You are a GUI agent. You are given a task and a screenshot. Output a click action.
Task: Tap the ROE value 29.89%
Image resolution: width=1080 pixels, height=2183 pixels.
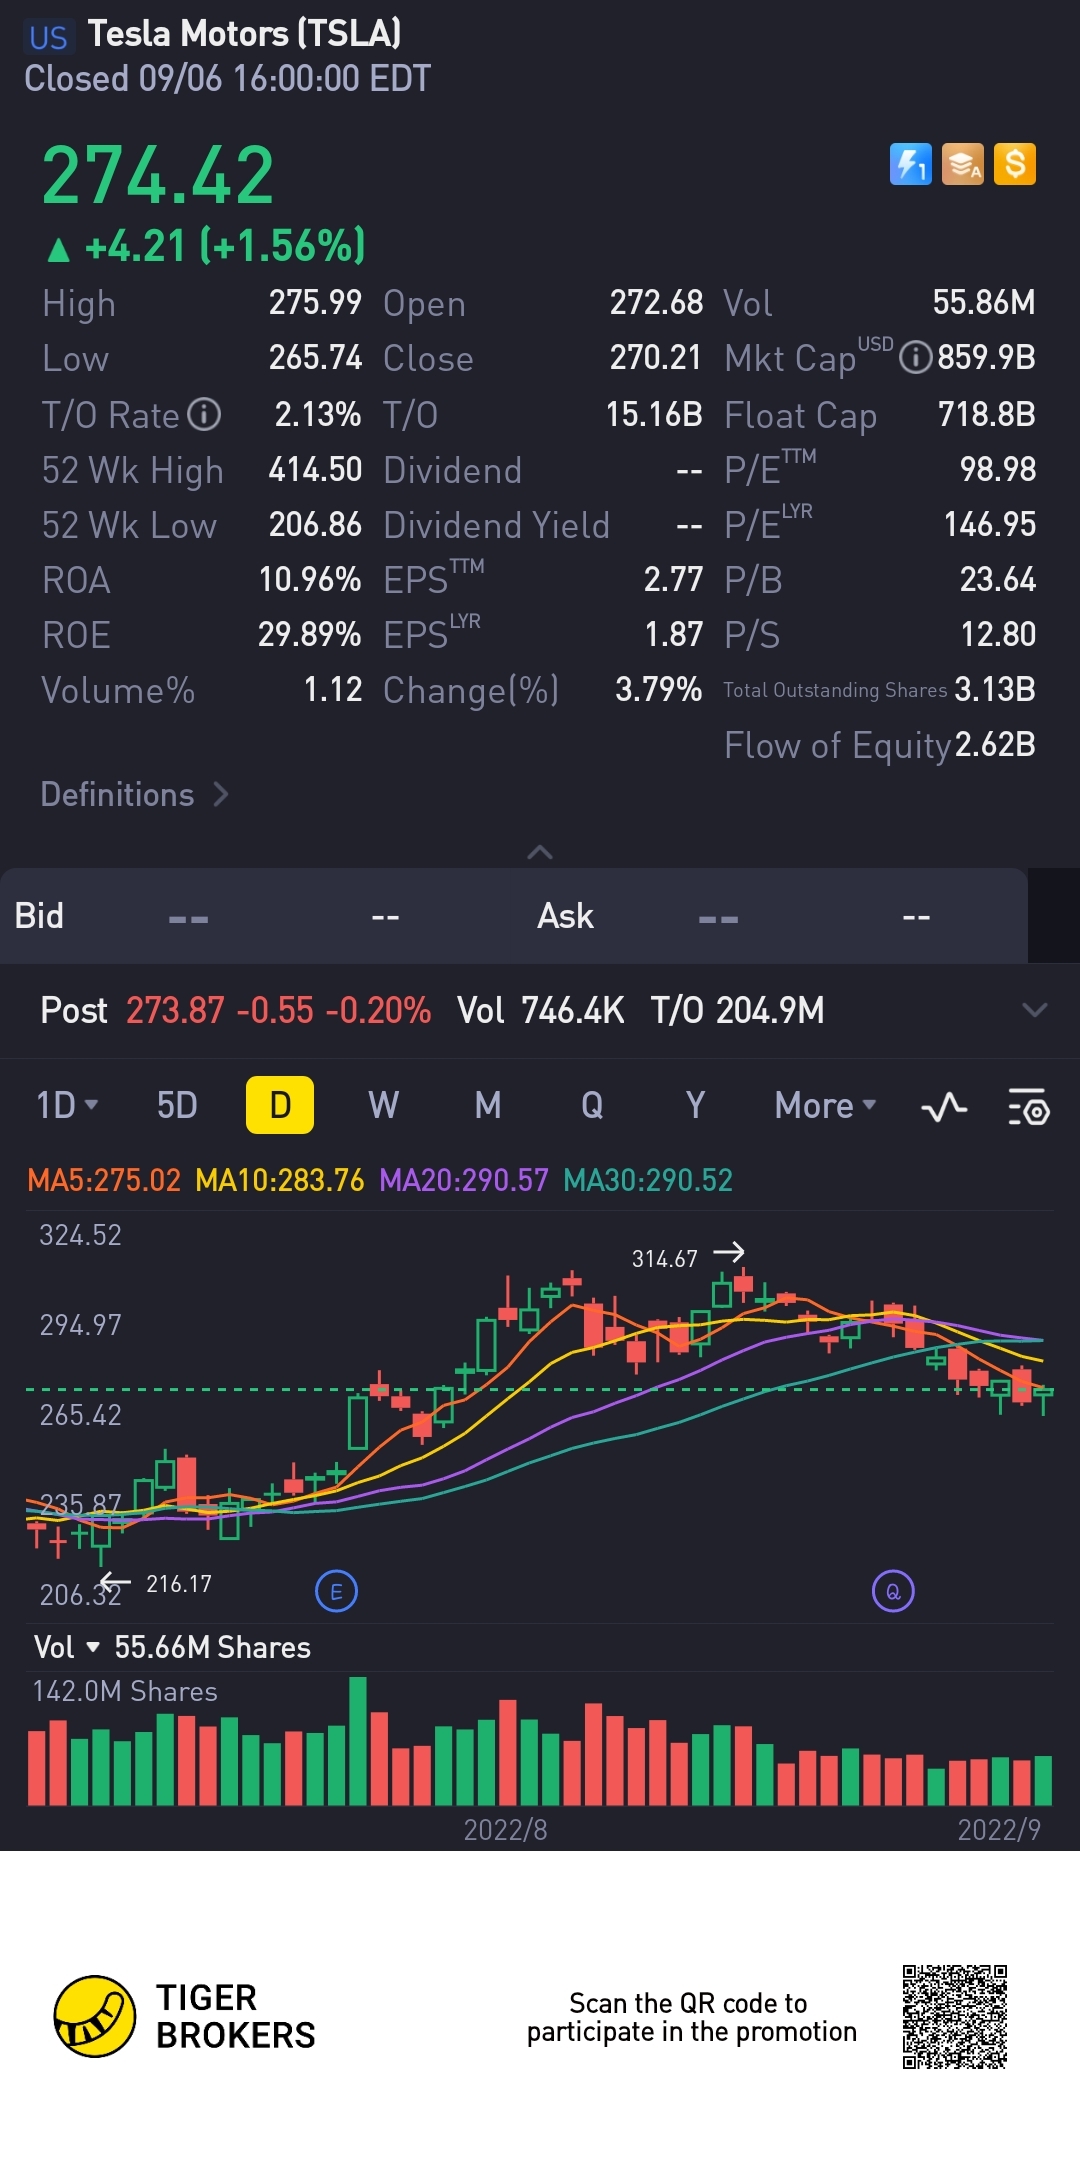[x=309, y=634]
